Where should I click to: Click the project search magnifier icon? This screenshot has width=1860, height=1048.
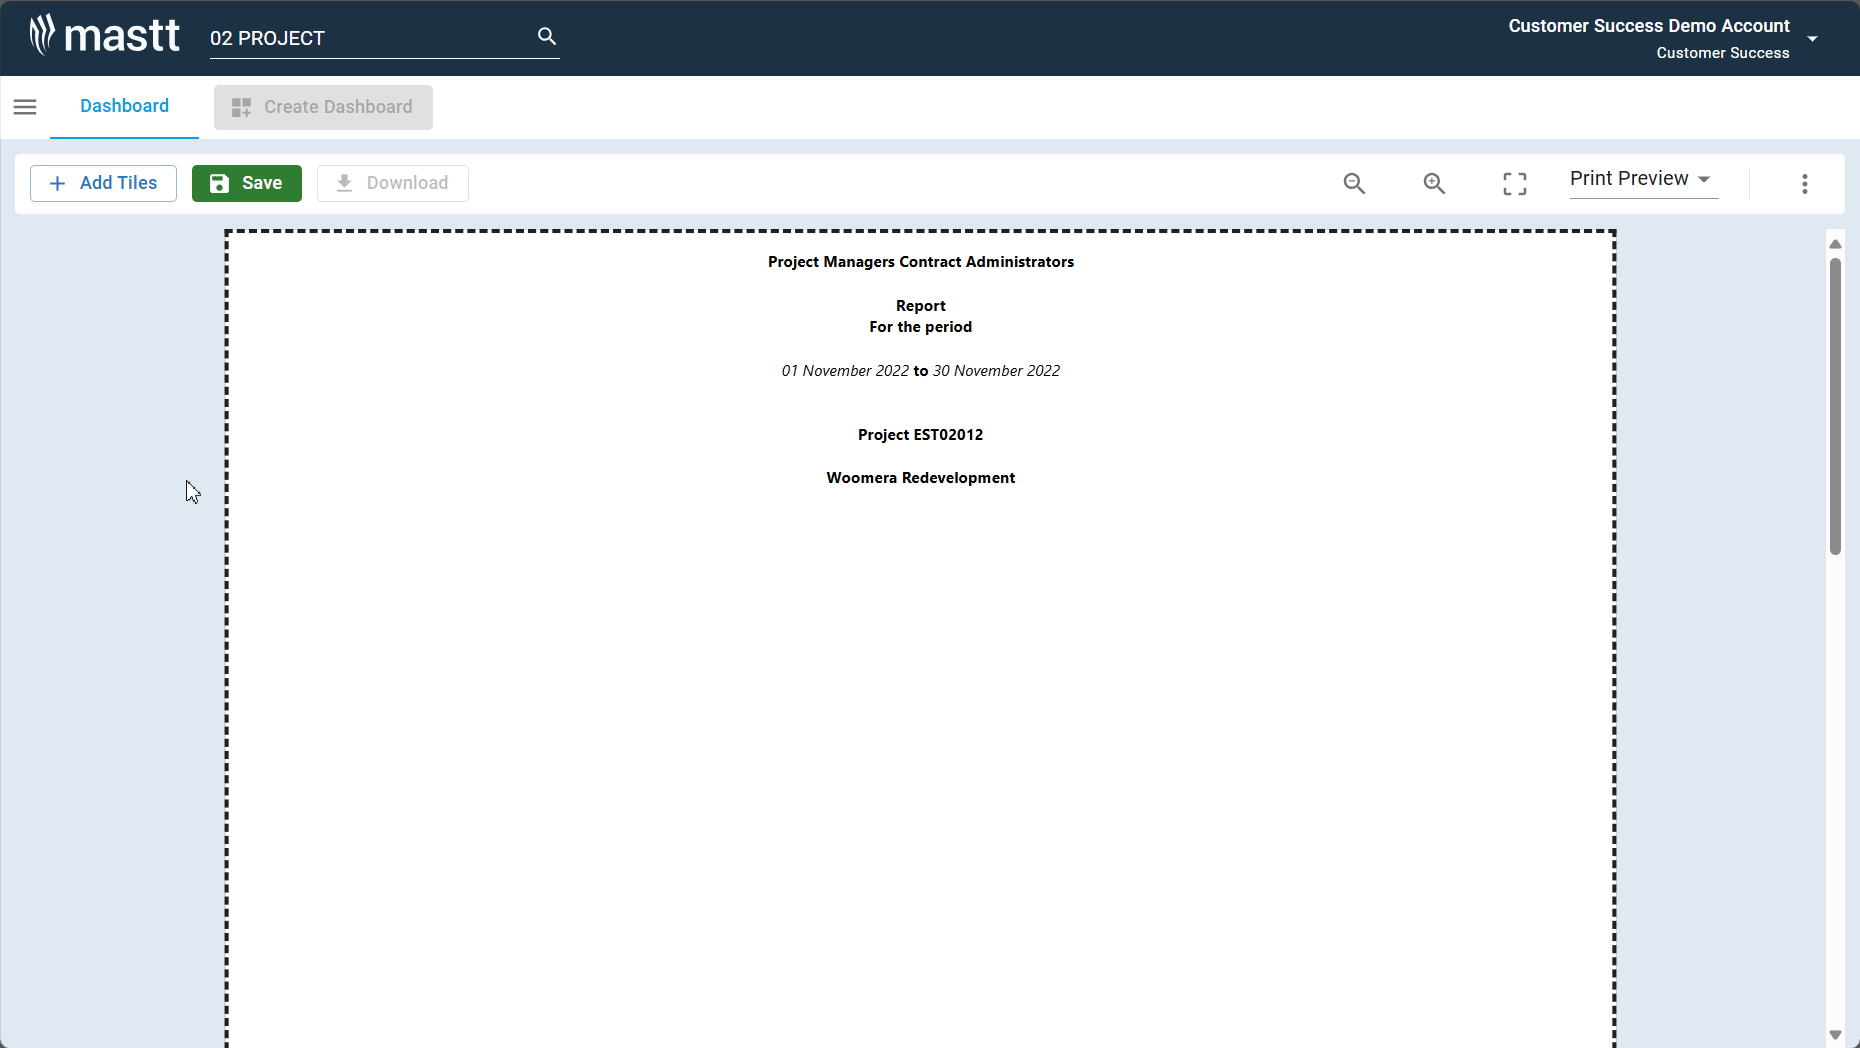point(547,35)
